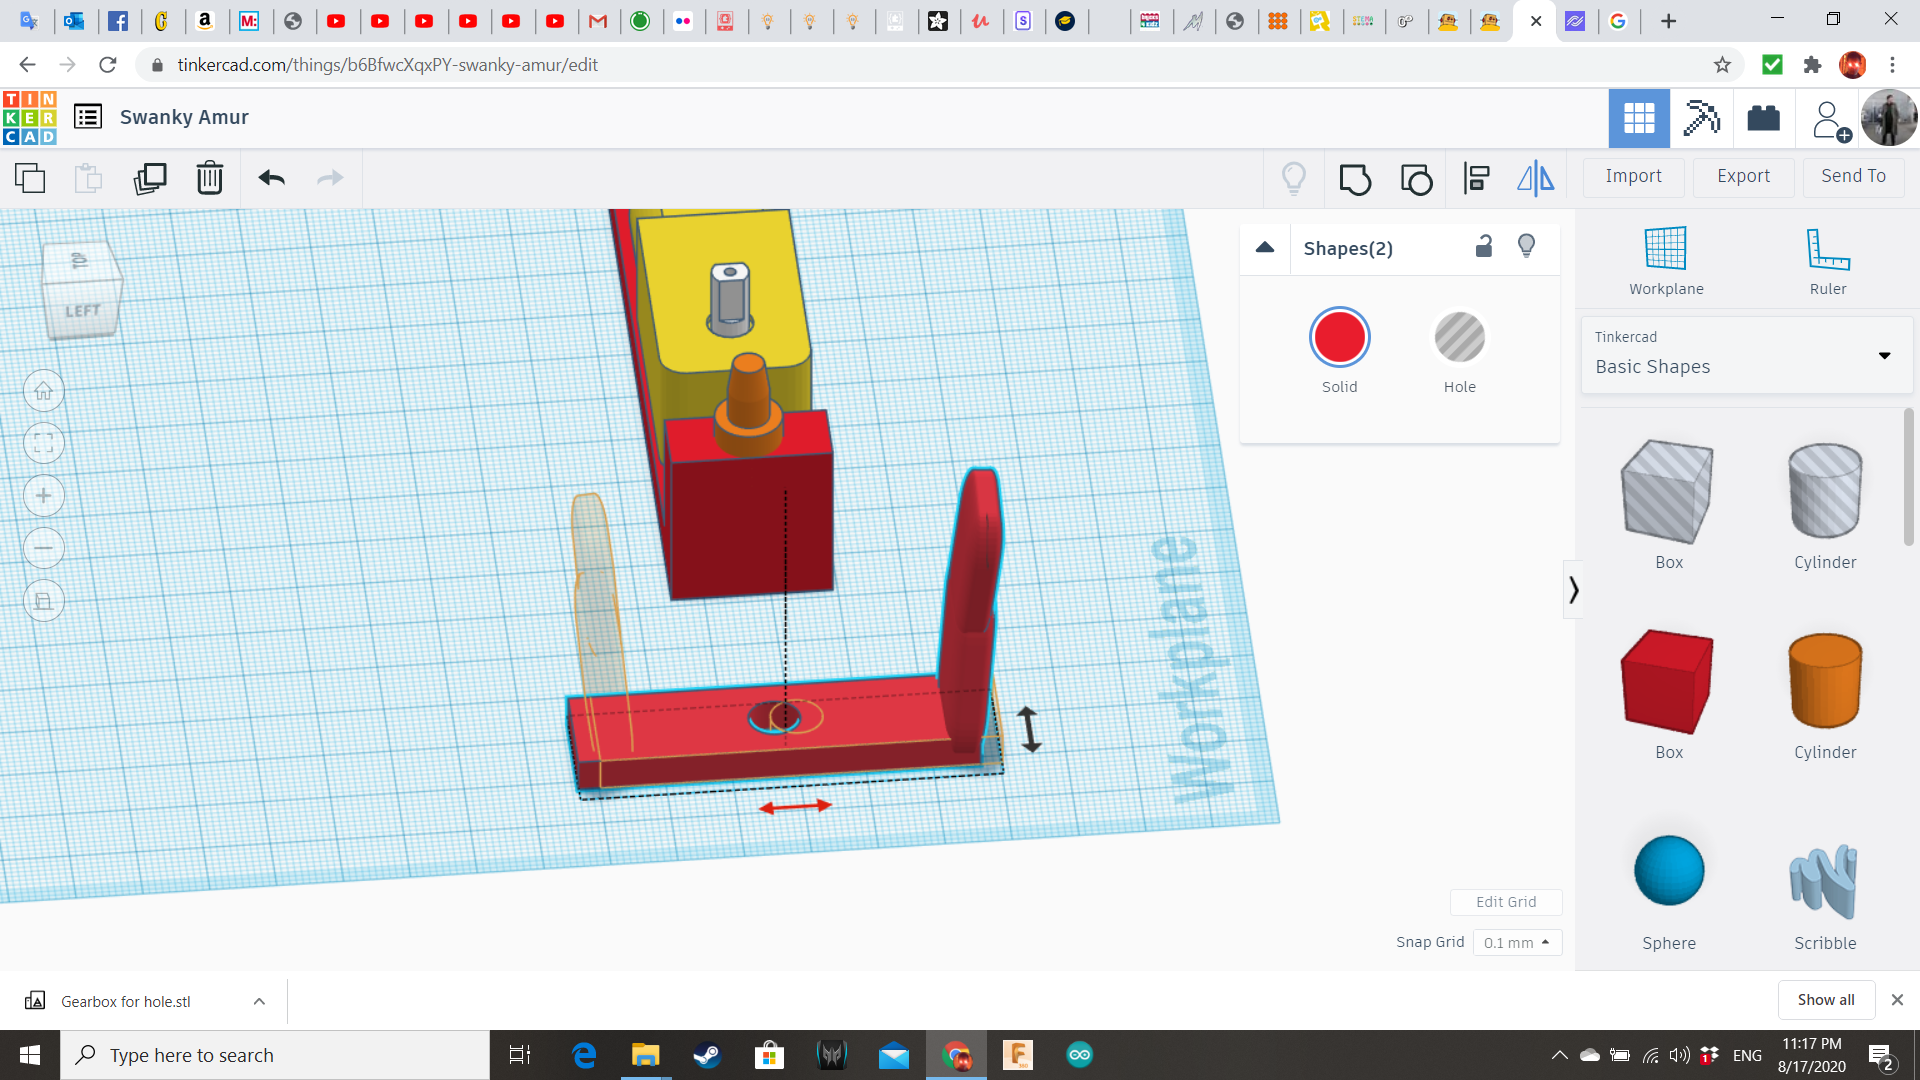Image resolution: width=1920 pixels, height=1080 pixels.
Task: Open the Snap Grid 0.1 mm dropdown
Action: pos(1517,942)
